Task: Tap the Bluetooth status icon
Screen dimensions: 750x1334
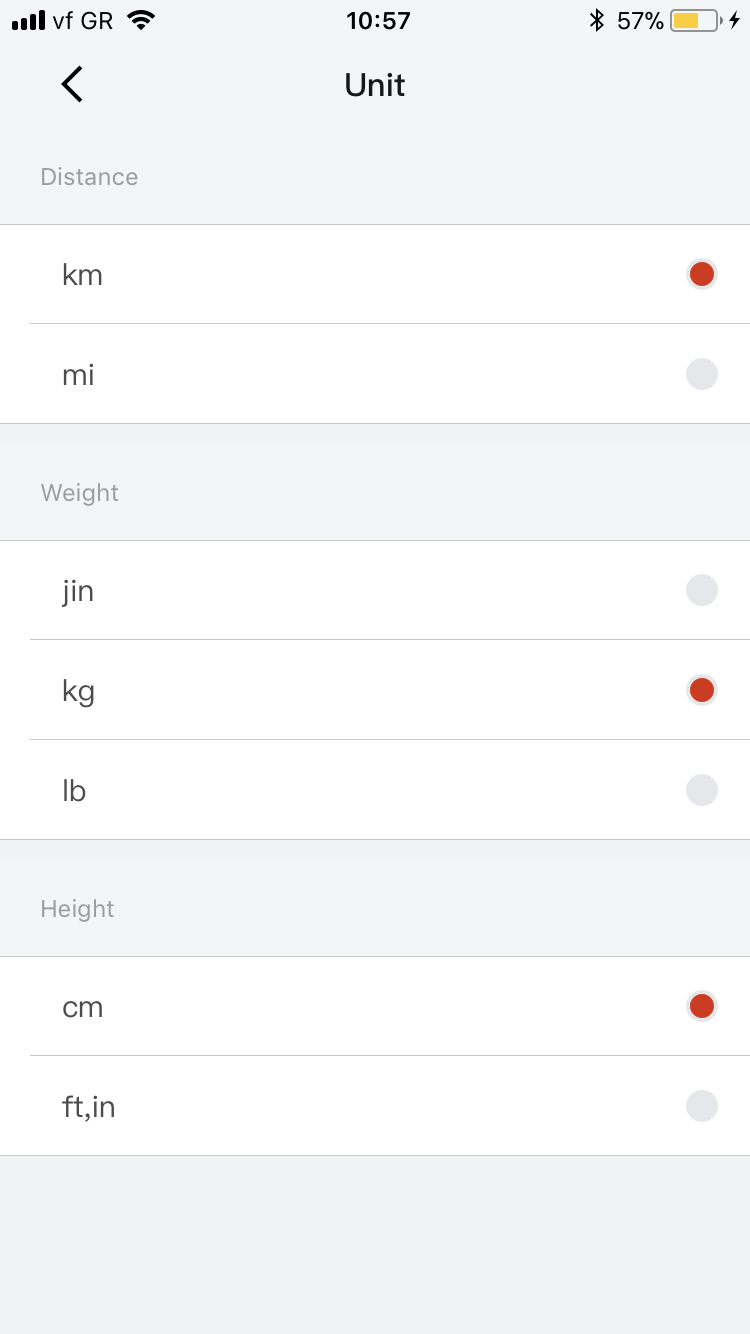Action: pos(597,20)
